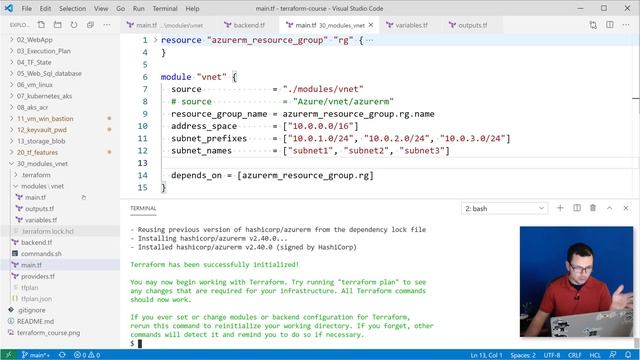Expand the 13_storage_blob folder
The width and height of the screenshot is (640, 360).
click(41, 141)
